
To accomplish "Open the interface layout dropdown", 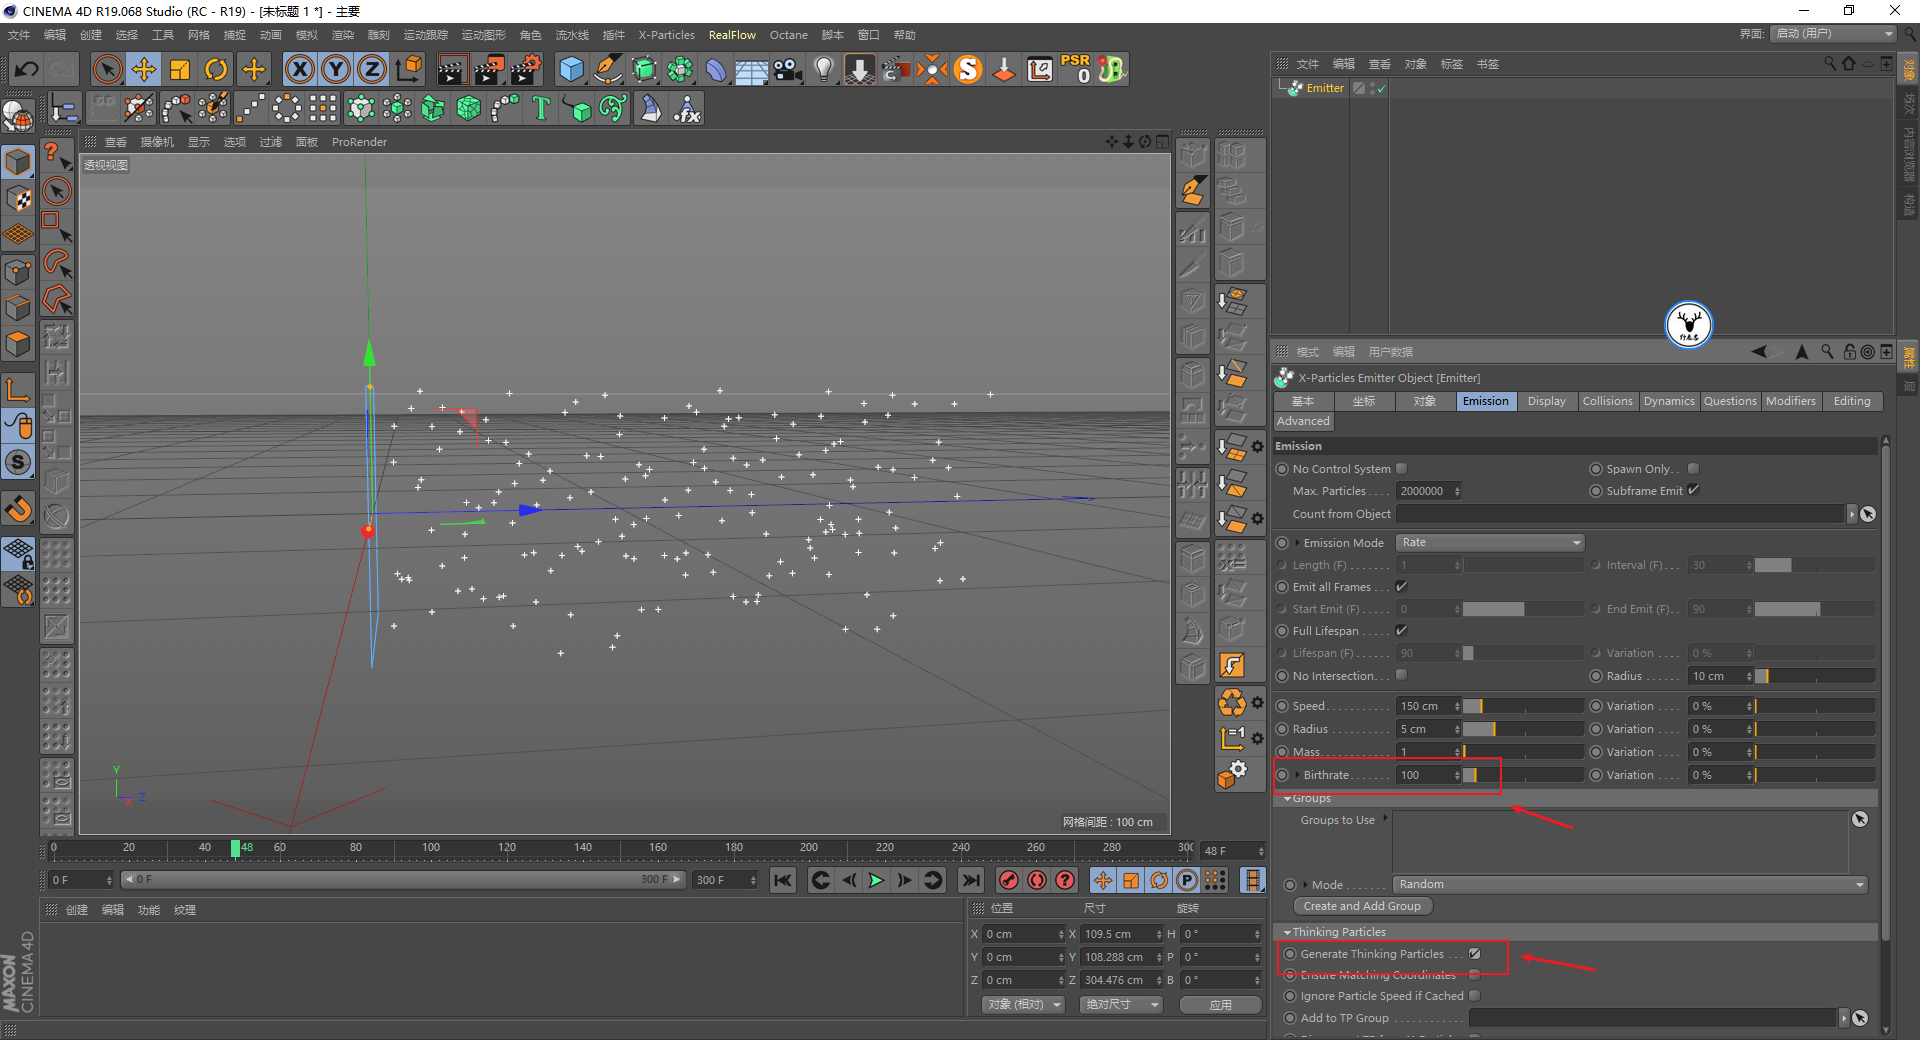I will (x=1834, y=34).
